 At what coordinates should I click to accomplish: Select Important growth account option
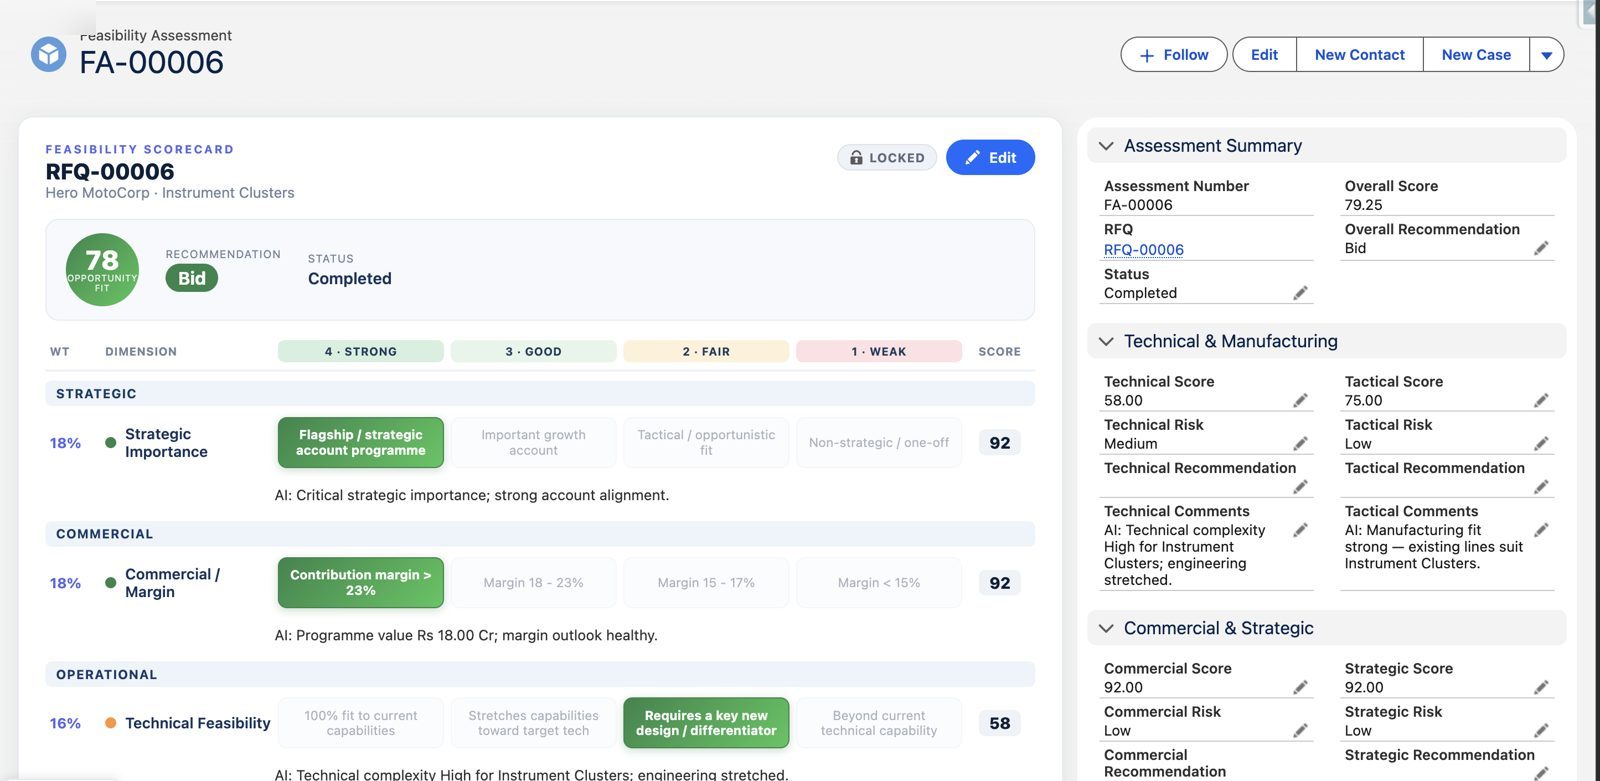[x=533, y=443]
